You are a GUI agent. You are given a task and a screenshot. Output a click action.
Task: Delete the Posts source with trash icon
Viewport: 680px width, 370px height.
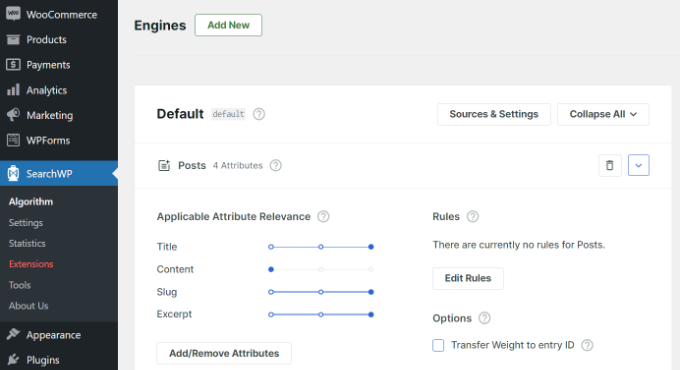pos(610,165)
